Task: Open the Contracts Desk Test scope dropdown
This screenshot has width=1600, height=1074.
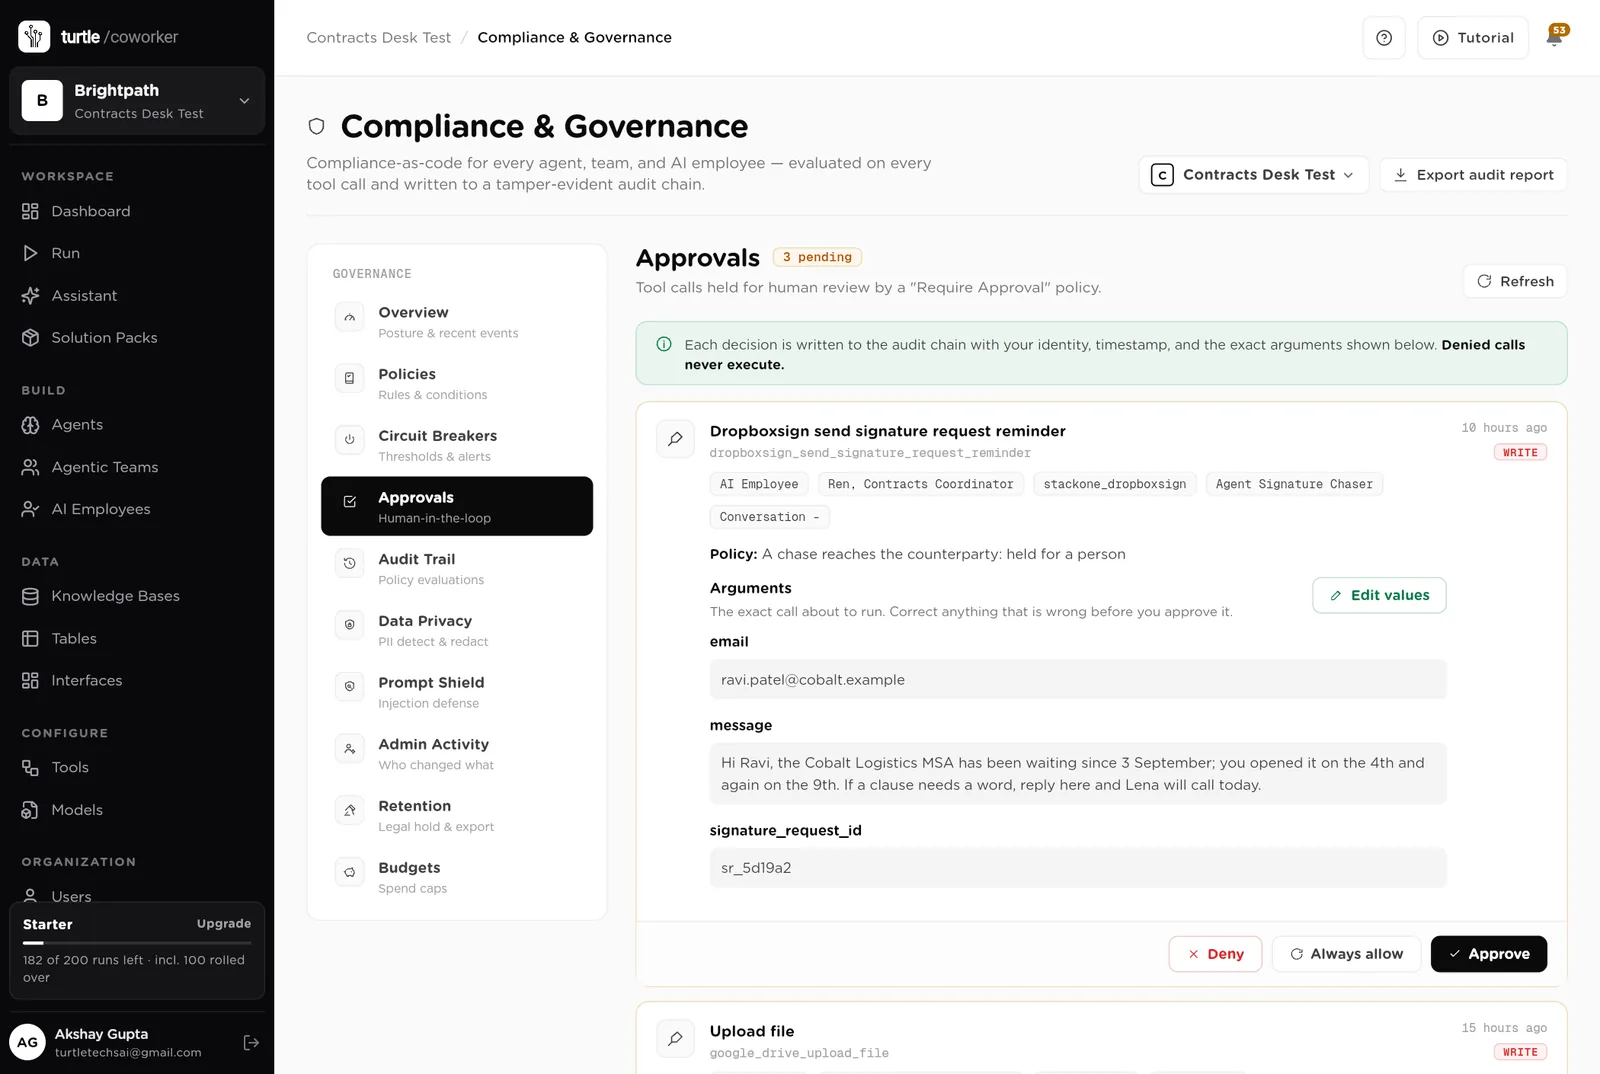Action: coord(1253,175)
